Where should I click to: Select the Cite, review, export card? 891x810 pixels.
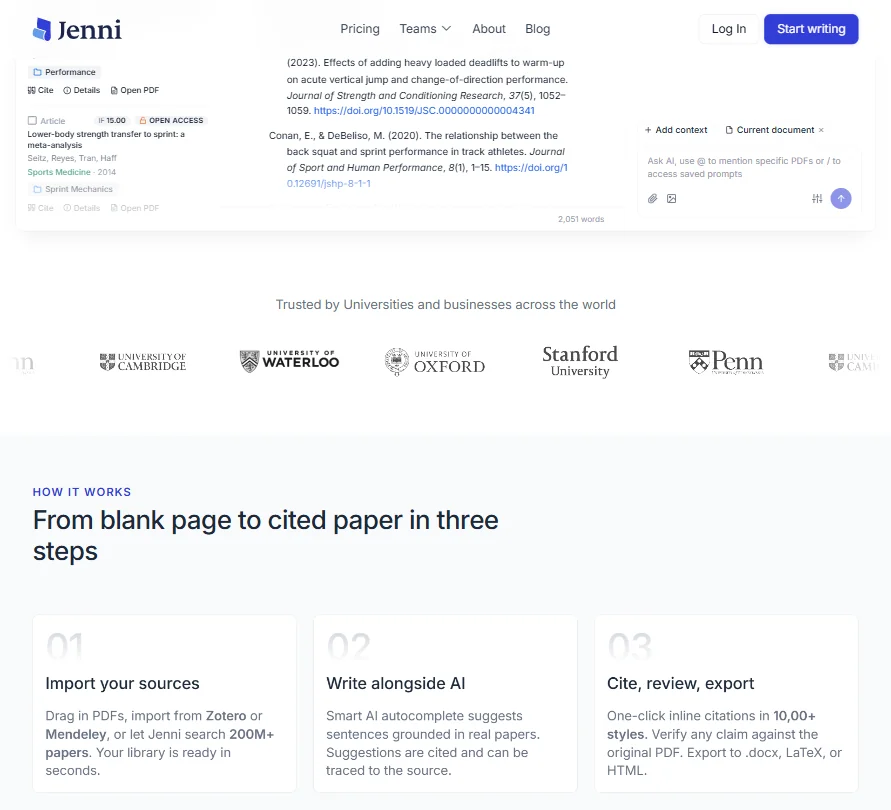click(726, 704)
